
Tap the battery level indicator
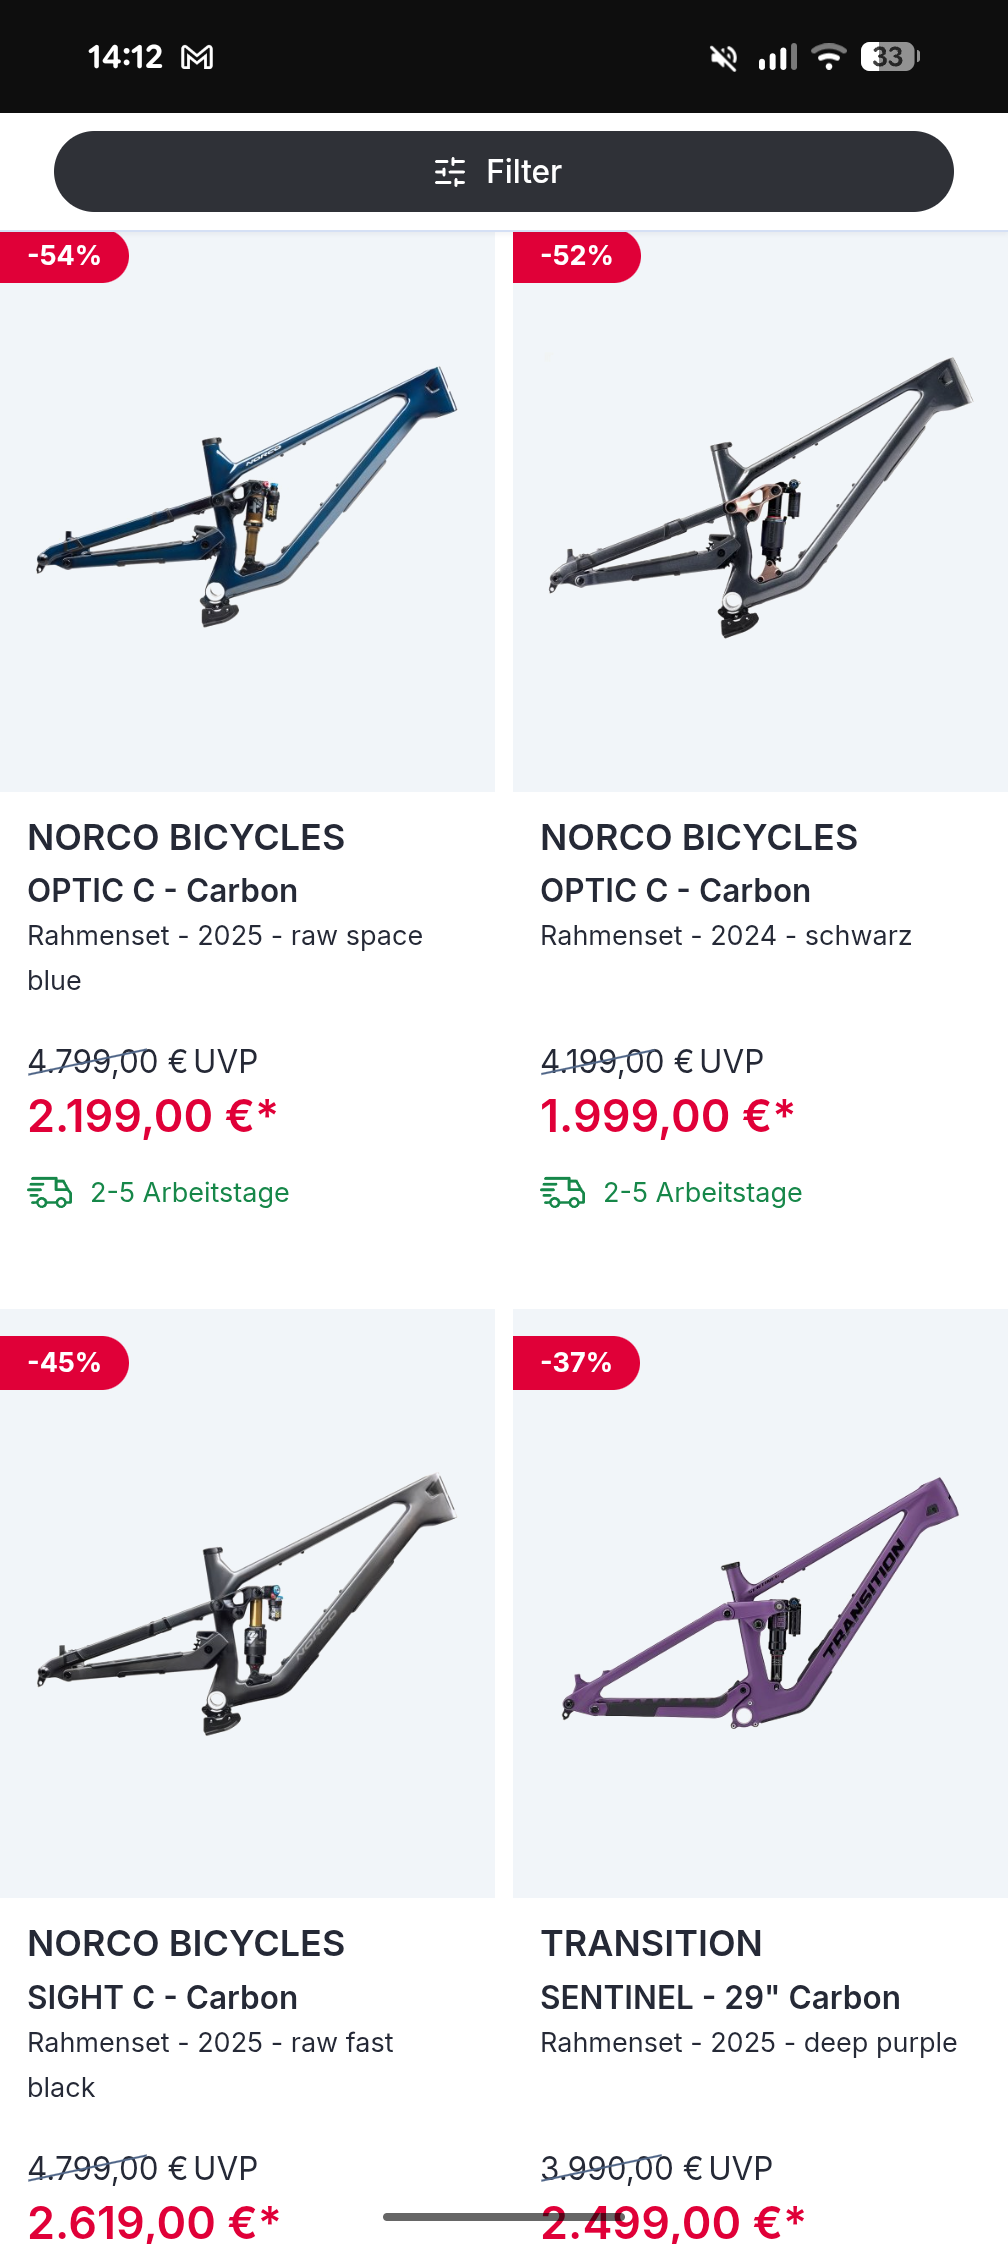(x=889, y=57)
